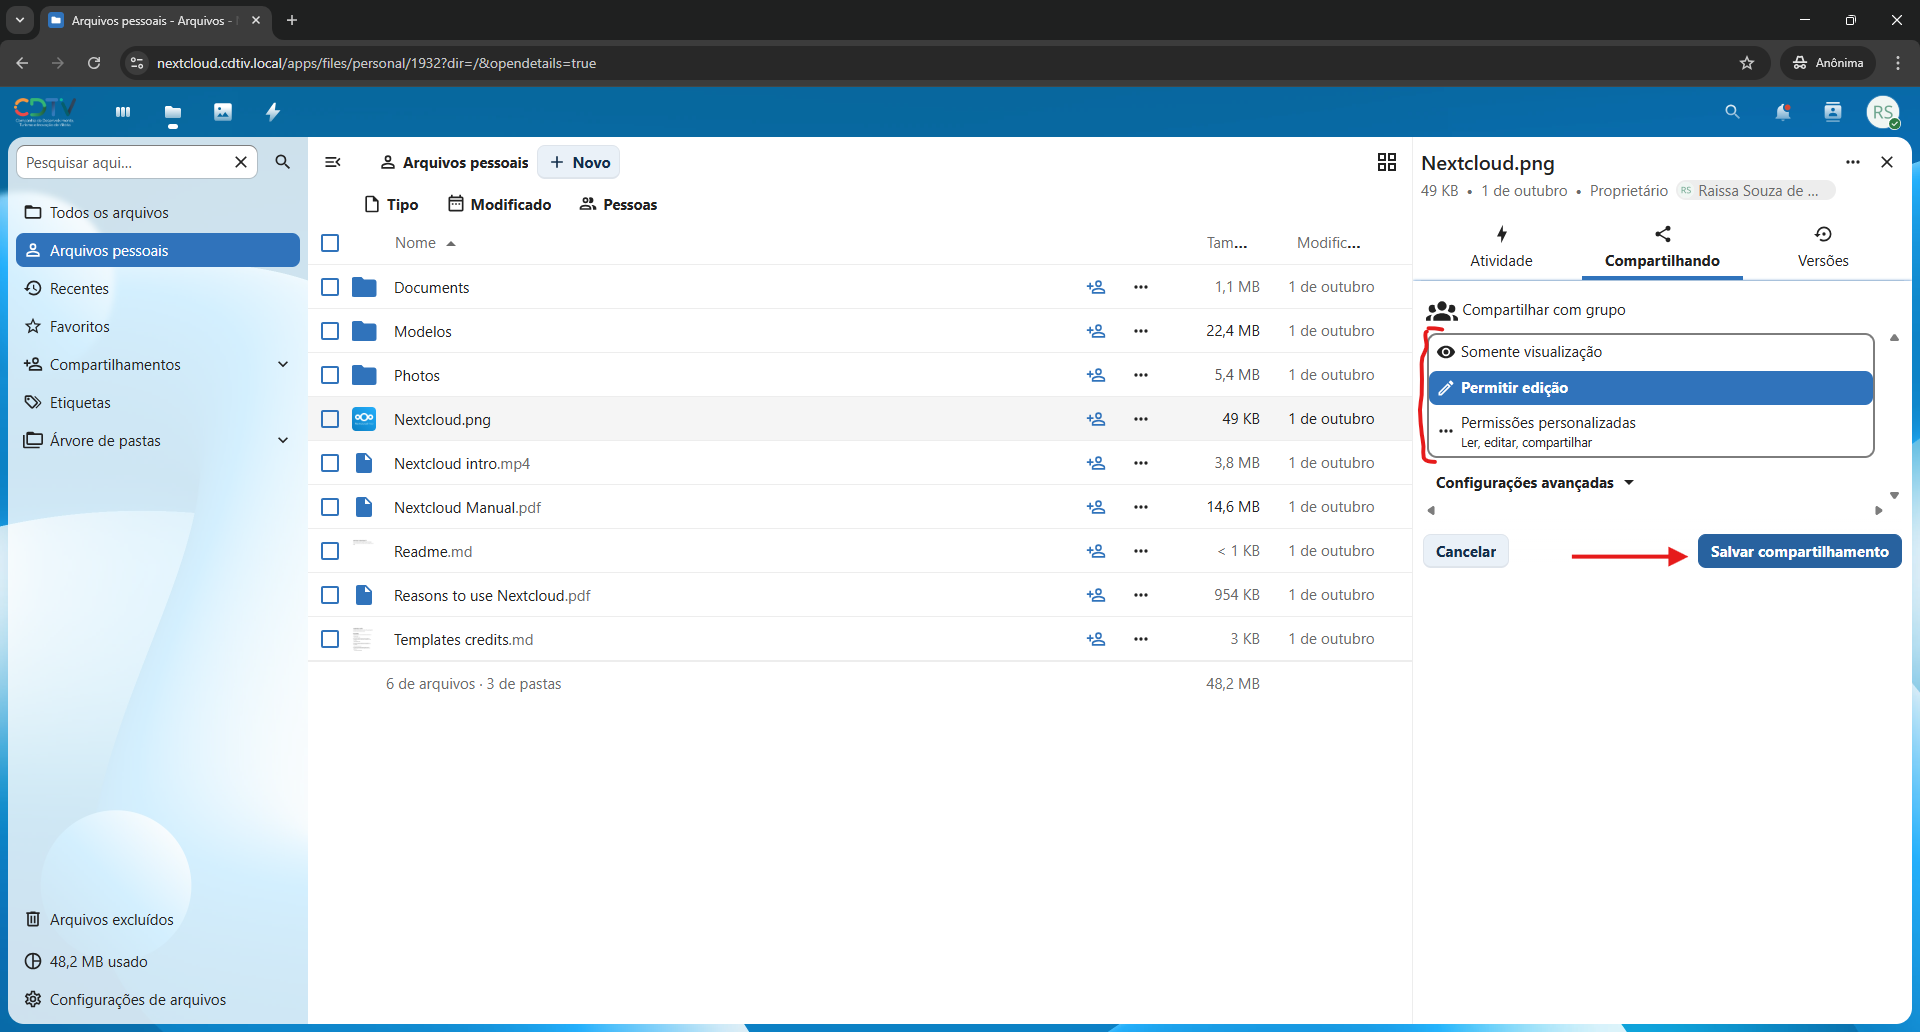The width and height of the screenshot is (1920, 1032).
Task: Open the notifications bell icon
Action: tap(1782, 112)
